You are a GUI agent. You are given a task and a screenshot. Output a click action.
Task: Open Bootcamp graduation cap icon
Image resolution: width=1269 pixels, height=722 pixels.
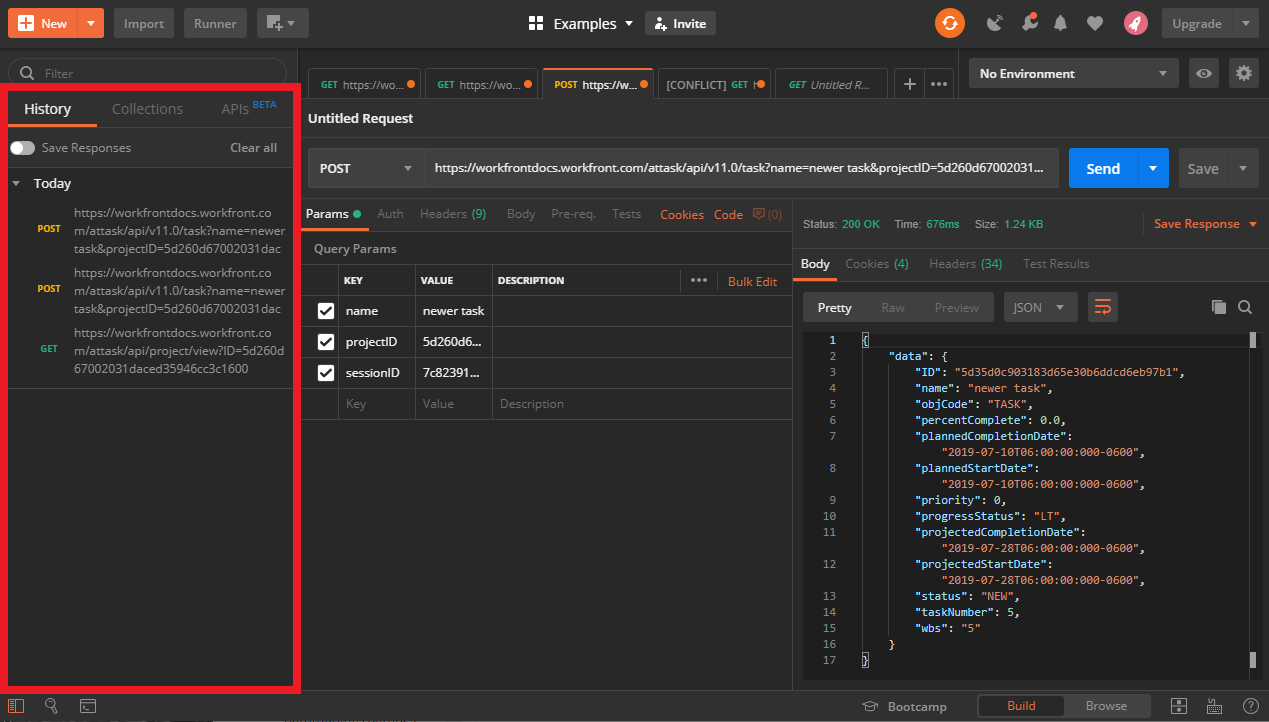tap(870, 706)
